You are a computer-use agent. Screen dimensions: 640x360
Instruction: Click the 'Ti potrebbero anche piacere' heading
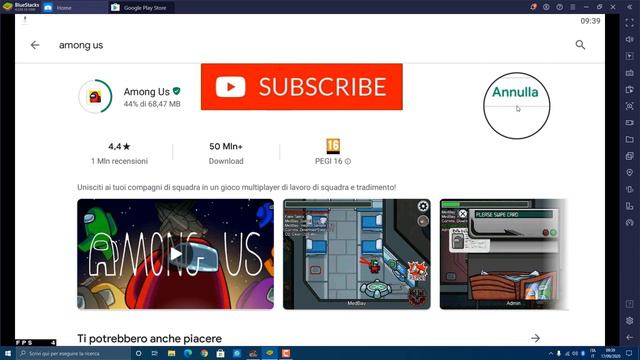click(x=149, y=338)
